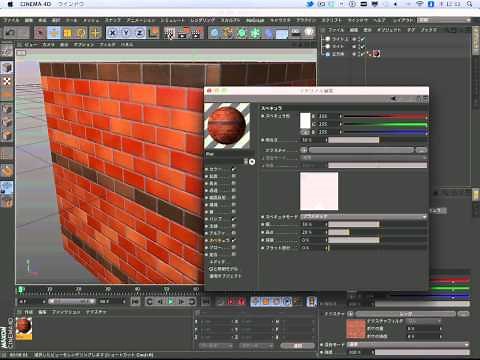The image size is (480, 360).
Task: Click the stepper beside the red R value
Action: coord(340,116)
